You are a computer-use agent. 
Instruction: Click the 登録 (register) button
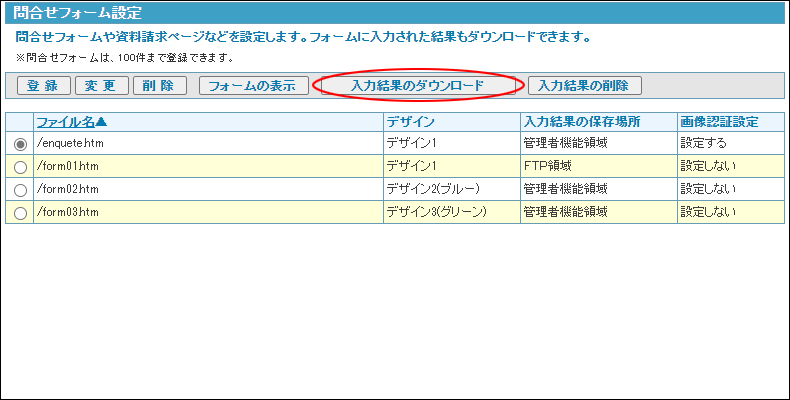click(43, 86)
